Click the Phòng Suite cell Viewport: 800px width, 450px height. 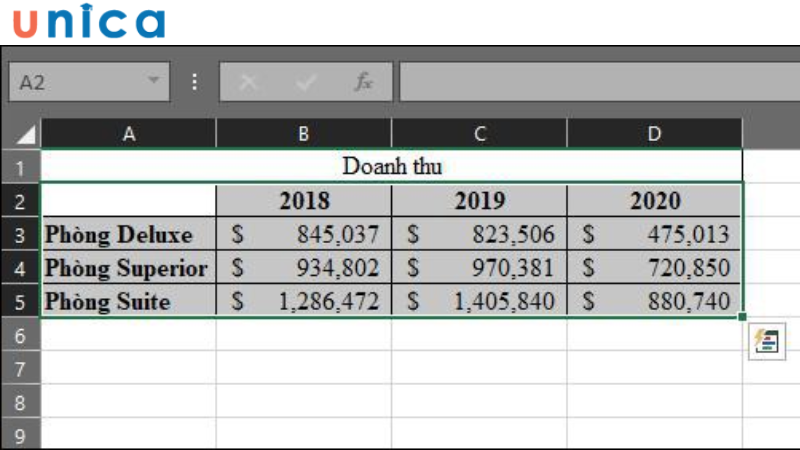129,301
